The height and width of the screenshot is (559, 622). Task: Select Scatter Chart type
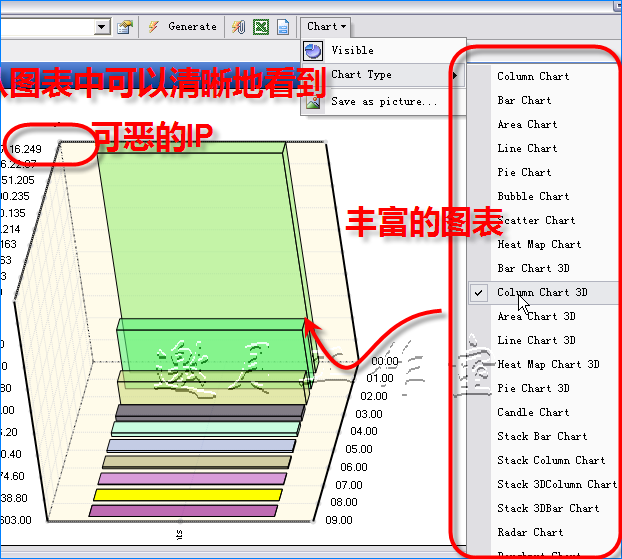(x=536, y=220)
